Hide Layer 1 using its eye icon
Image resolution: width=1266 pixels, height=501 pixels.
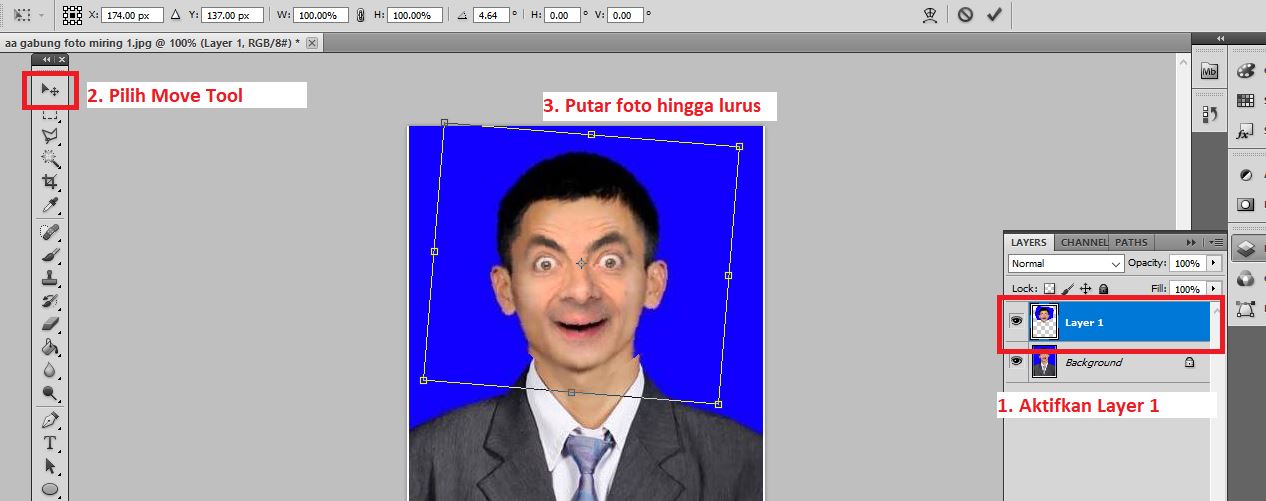(x=1016, y=322)
